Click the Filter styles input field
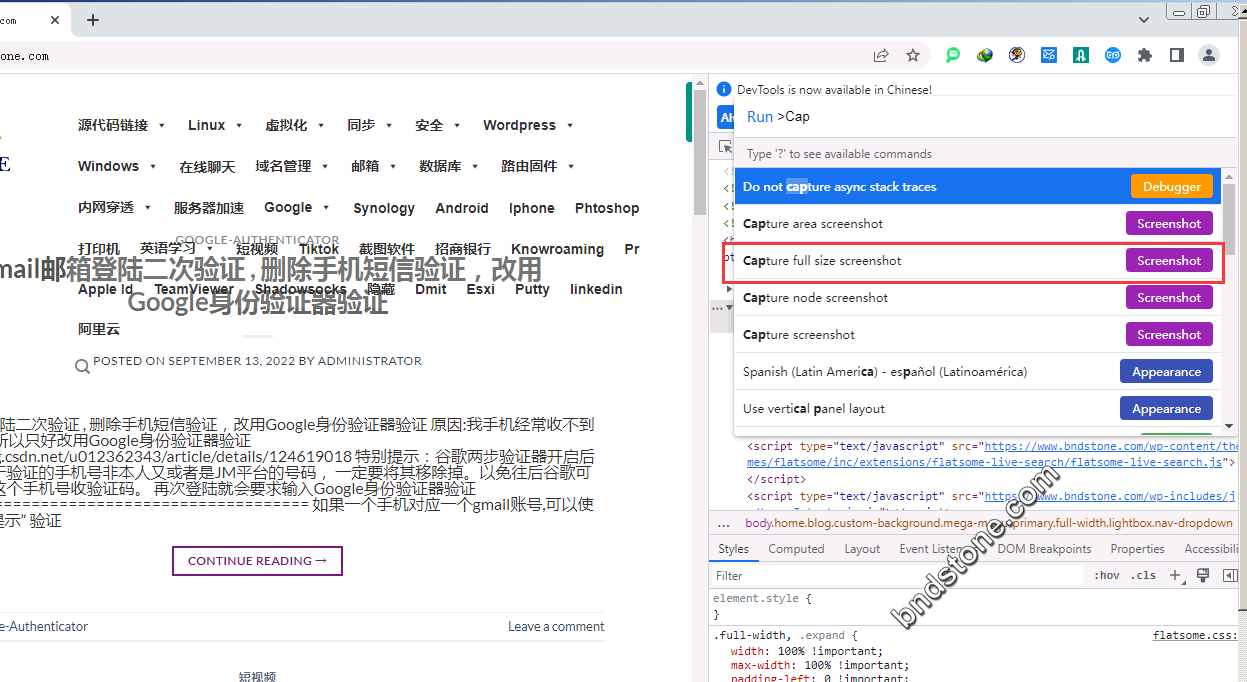The image size is (1247, 682). pyautogui.click(x=896, y=576)
